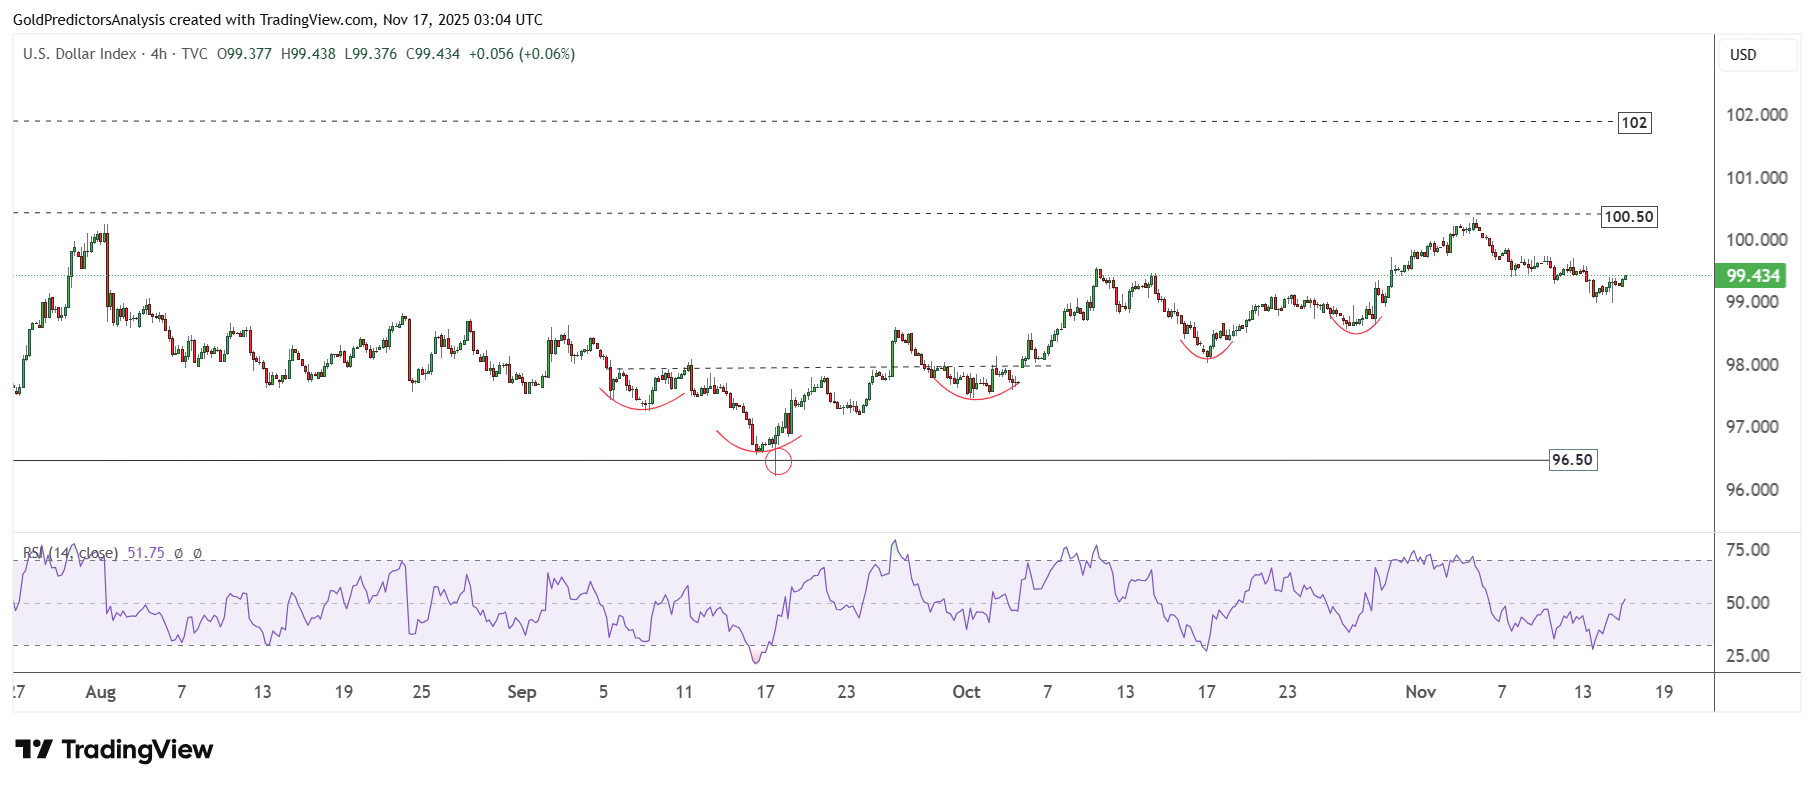
Task: Click the TVC data source label
Action: pos(195,54)
